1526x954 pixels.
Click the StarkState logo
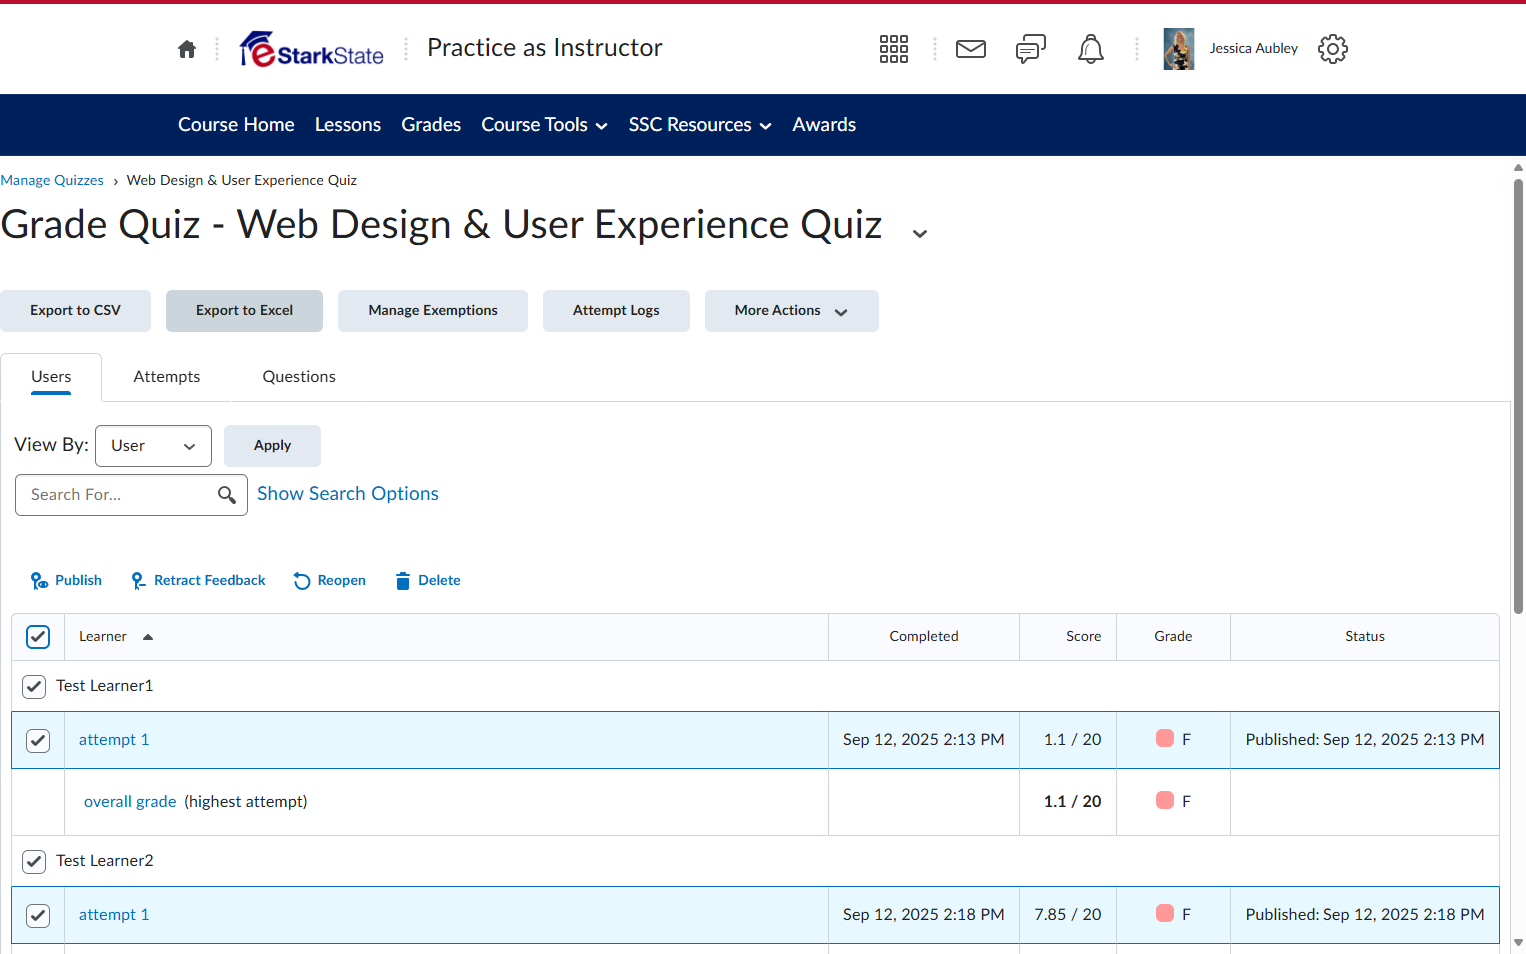tap(312, 49)
